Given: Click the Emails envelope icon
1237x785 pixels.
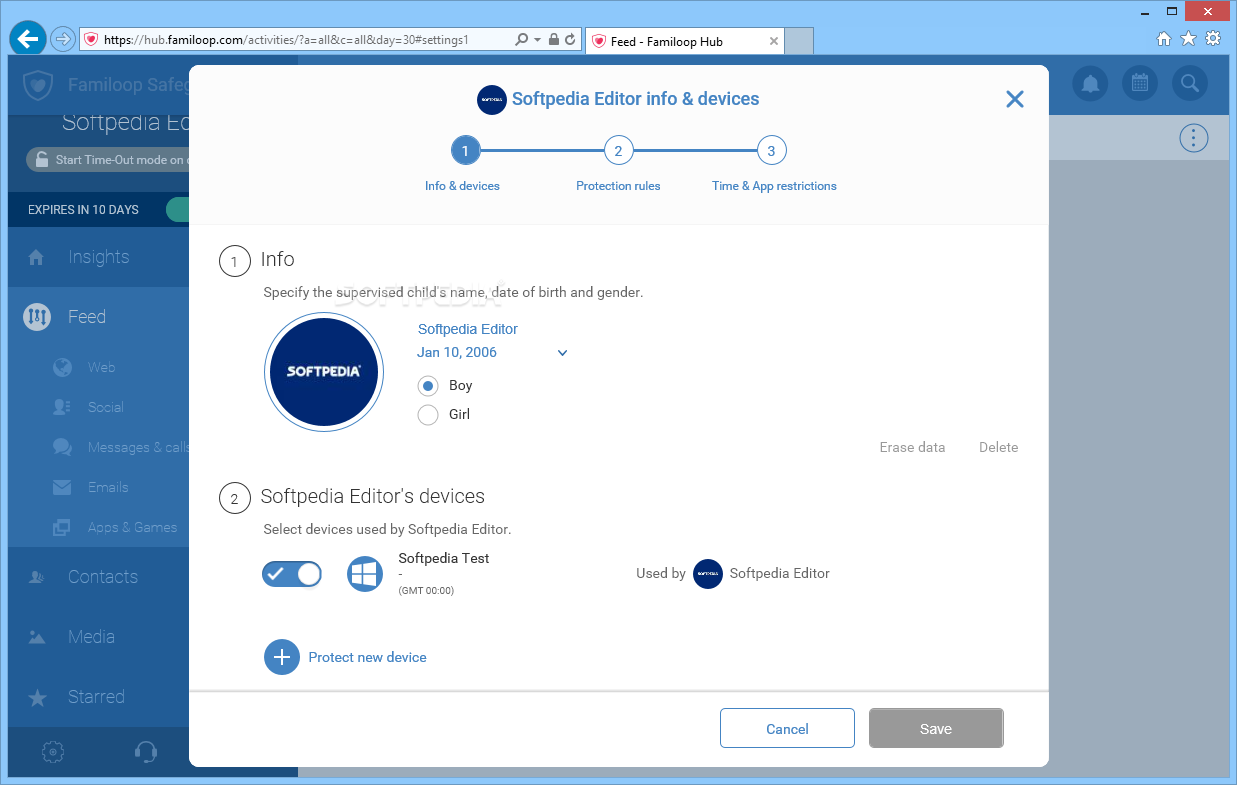Looking at the screenshot, I should (62, 488).
